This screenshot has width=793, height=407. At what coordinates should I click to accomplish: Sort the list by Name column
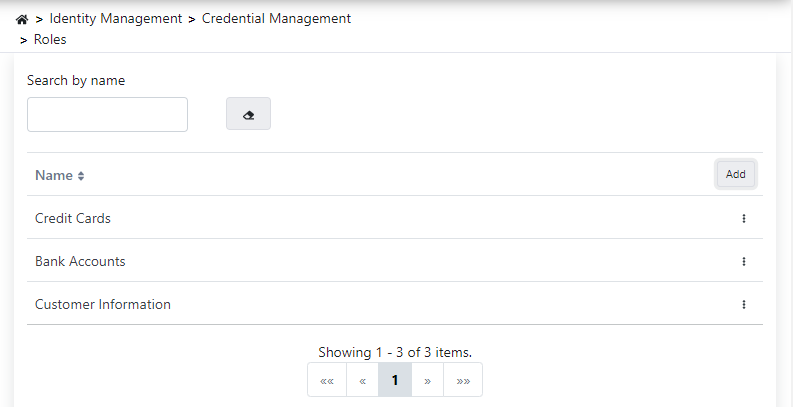coord(81,176)
